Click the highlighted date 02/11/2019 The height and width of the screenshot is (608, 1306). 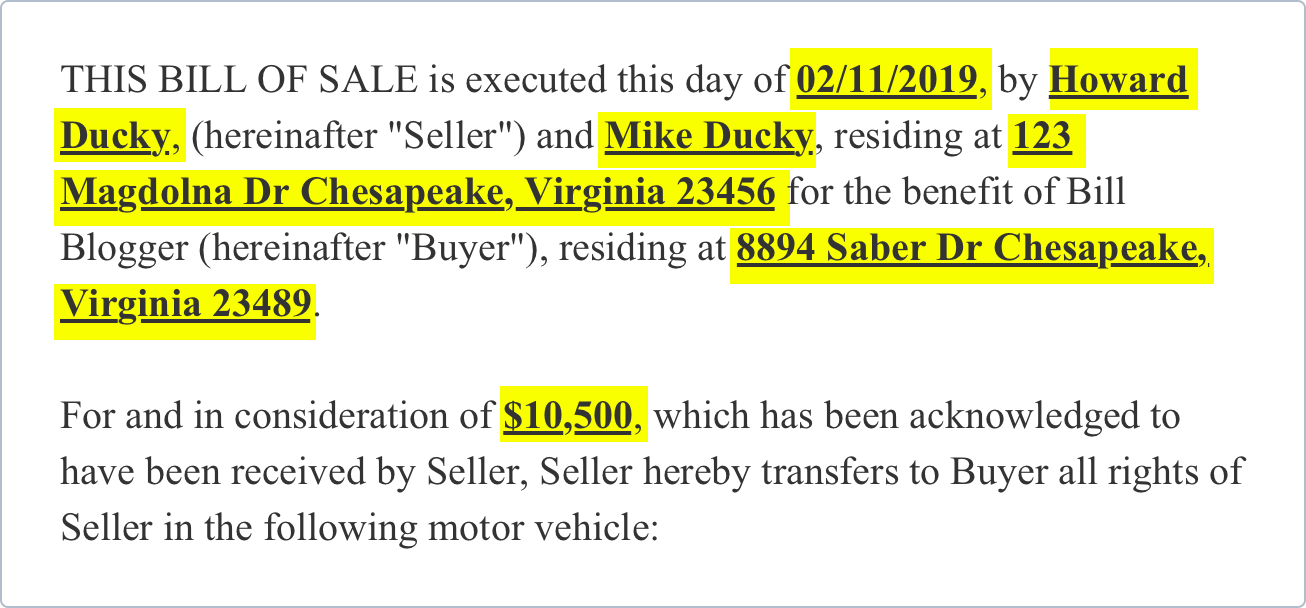click(x=884, y=79)
